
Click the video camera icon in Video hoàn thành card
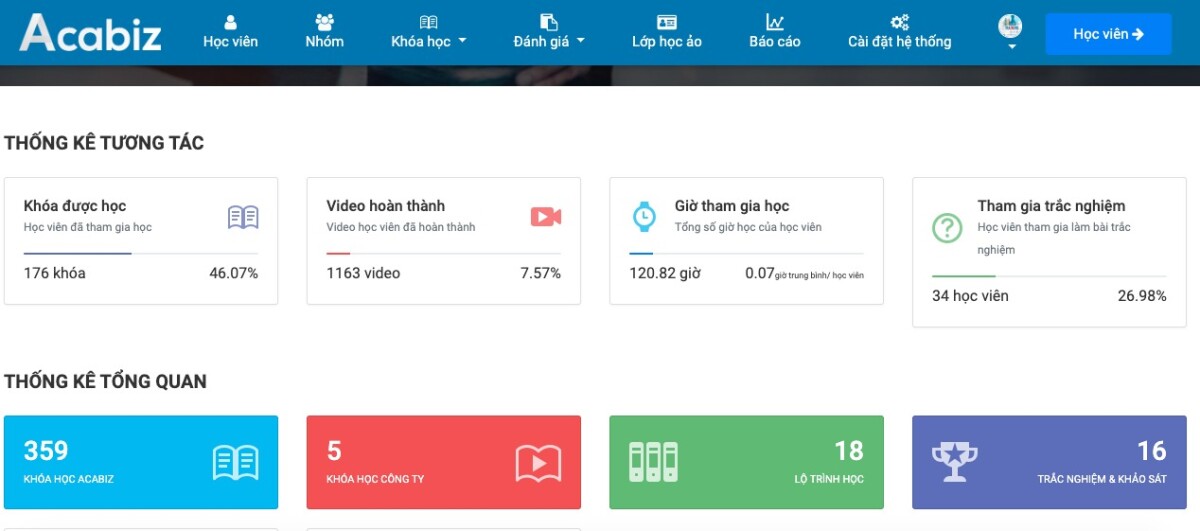(x=546, y=217)
